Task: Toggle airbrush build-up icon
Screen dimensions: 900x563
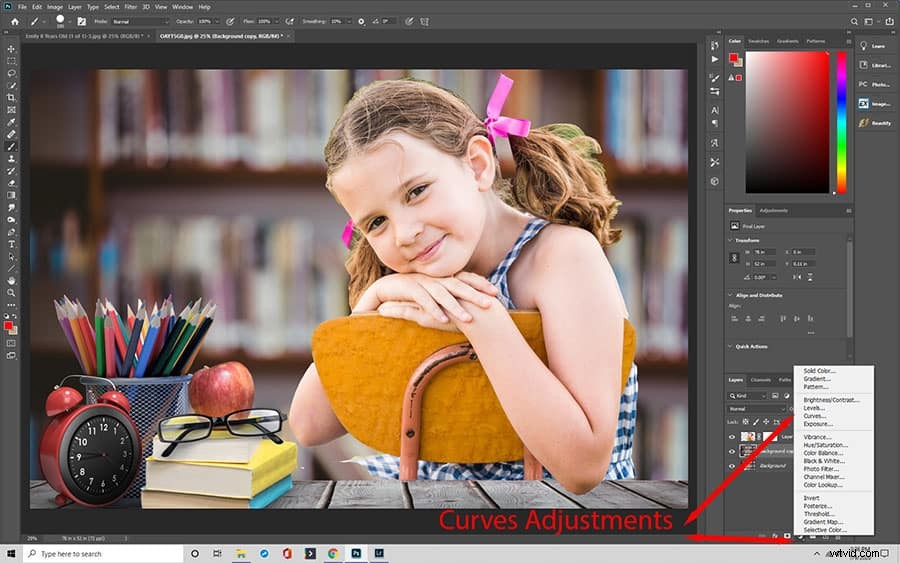Action: click(x=290, y=21)
